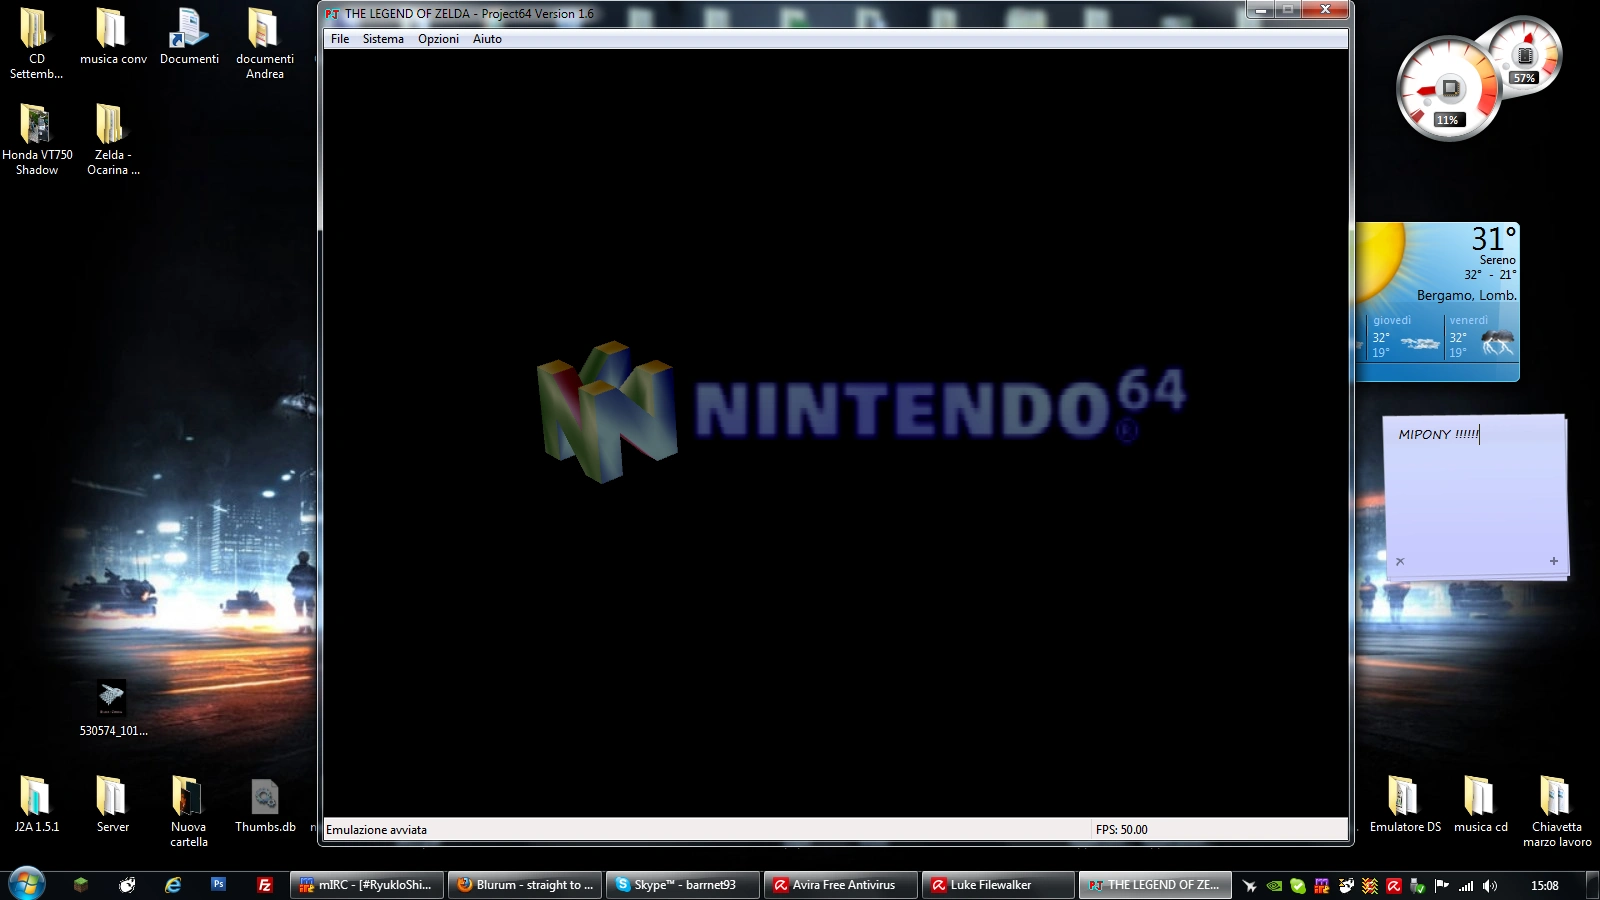
Task: Click the red Avira tray icon
Action: (x=1393, y=885)
